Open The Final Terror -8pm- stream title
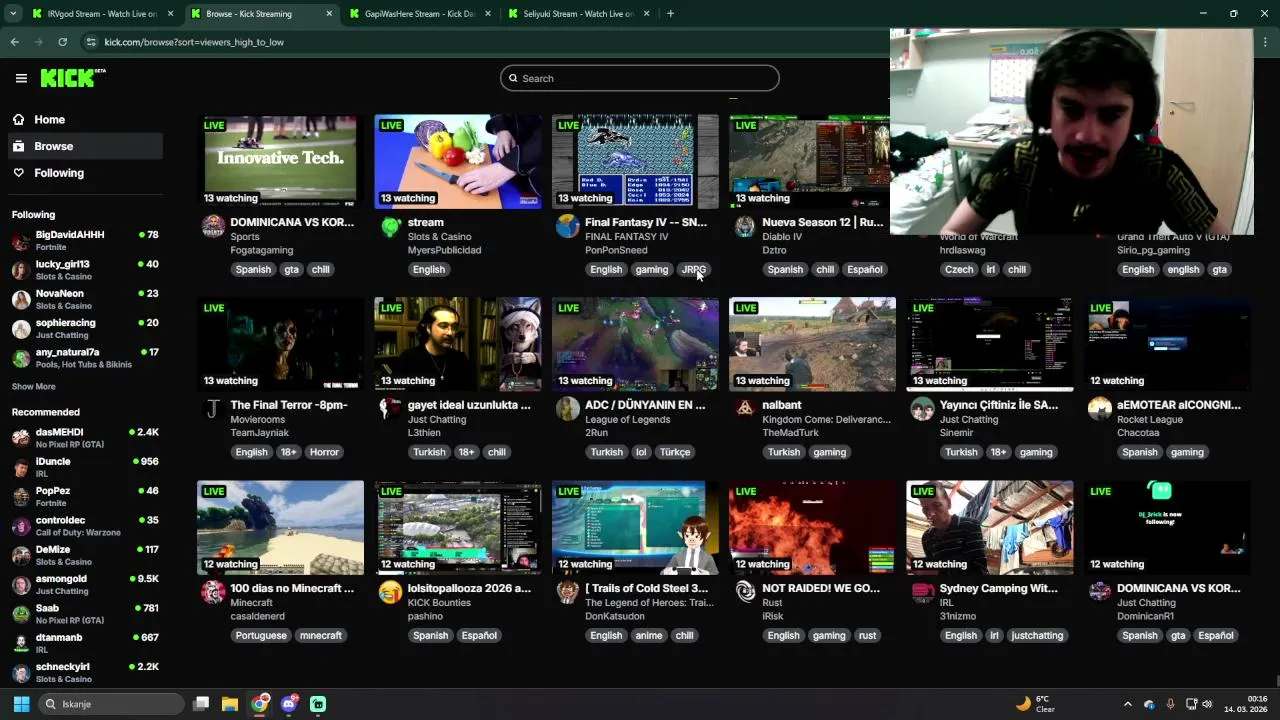1280x720 pixels. click(x=289, y=405)
